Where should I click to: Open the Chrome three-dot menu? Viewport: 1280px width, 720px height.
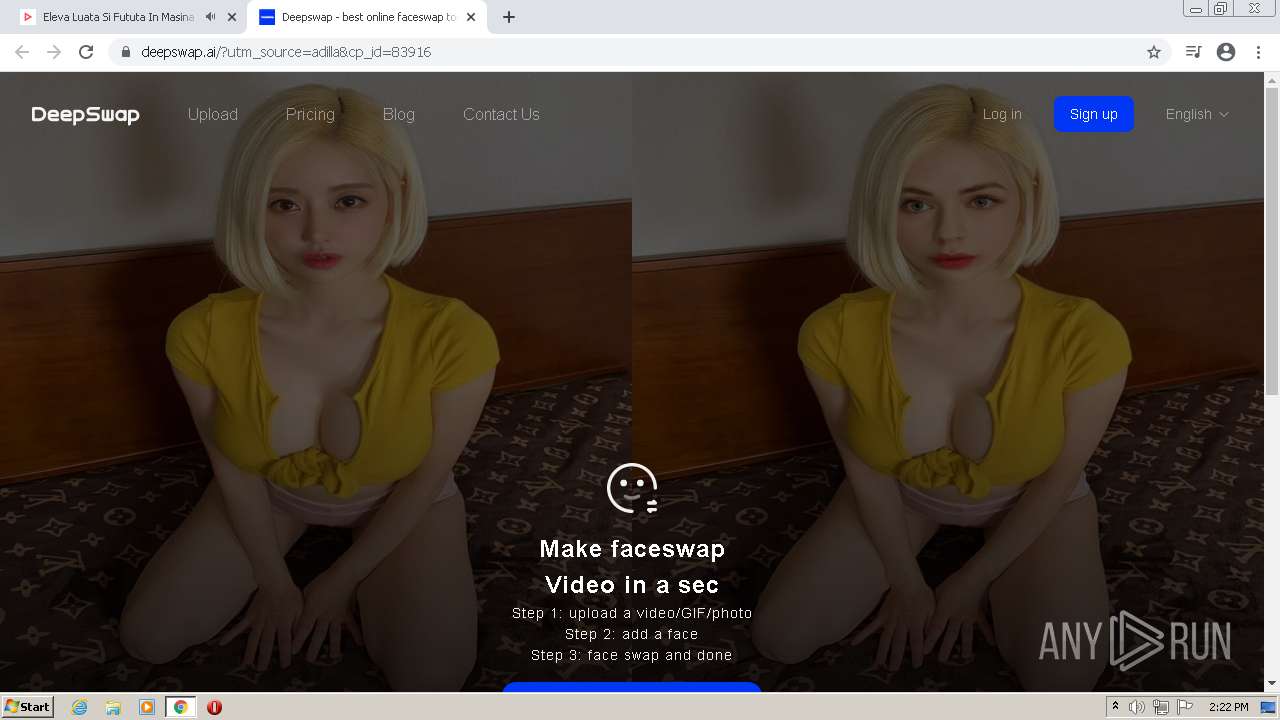[x=1259, y=52]
